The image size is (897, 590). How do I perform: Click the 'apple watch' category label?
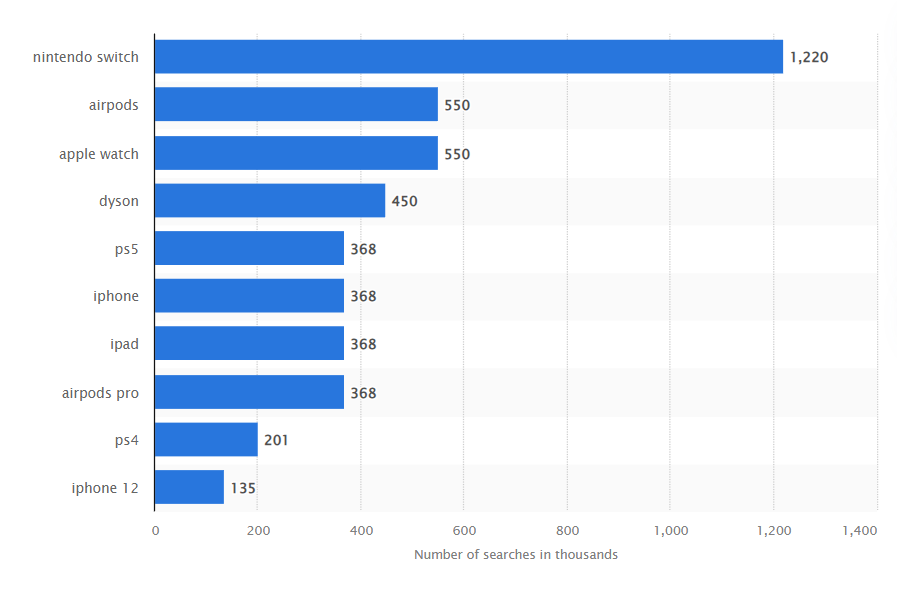pos(98,155)
